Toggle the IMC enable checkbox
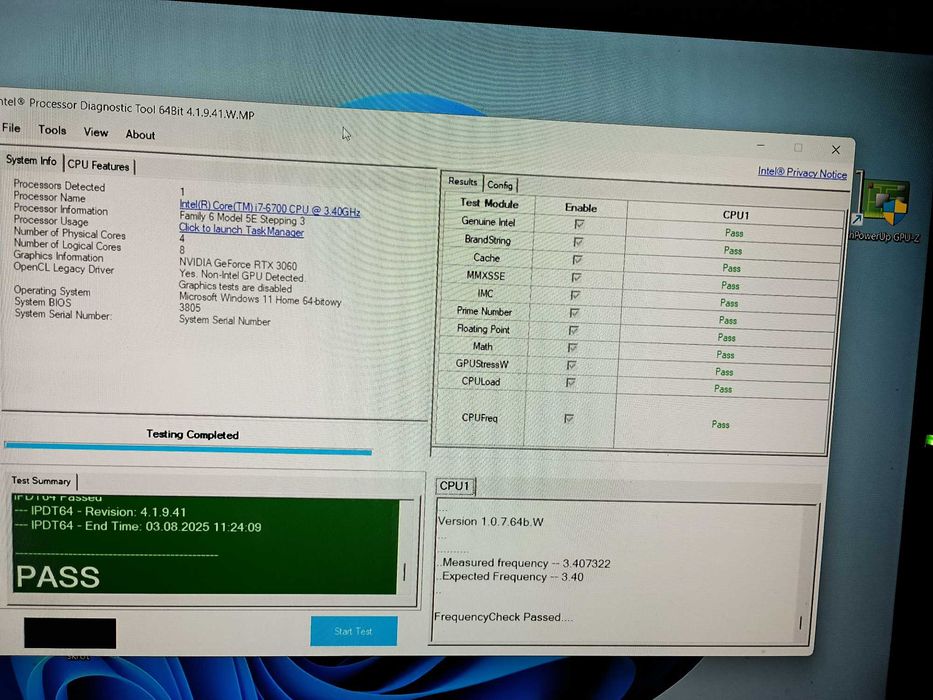 pyautogui.click(x=575, y=295)
